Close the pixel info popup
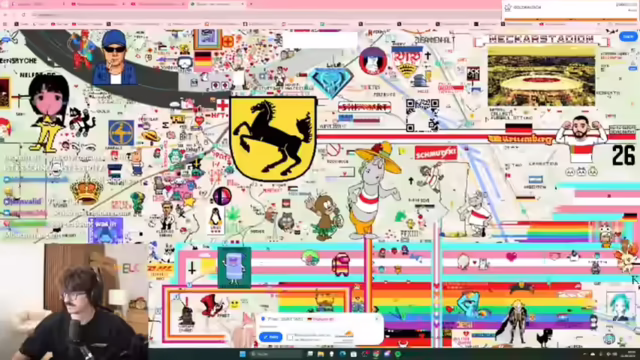 click(x=377, y=319)
